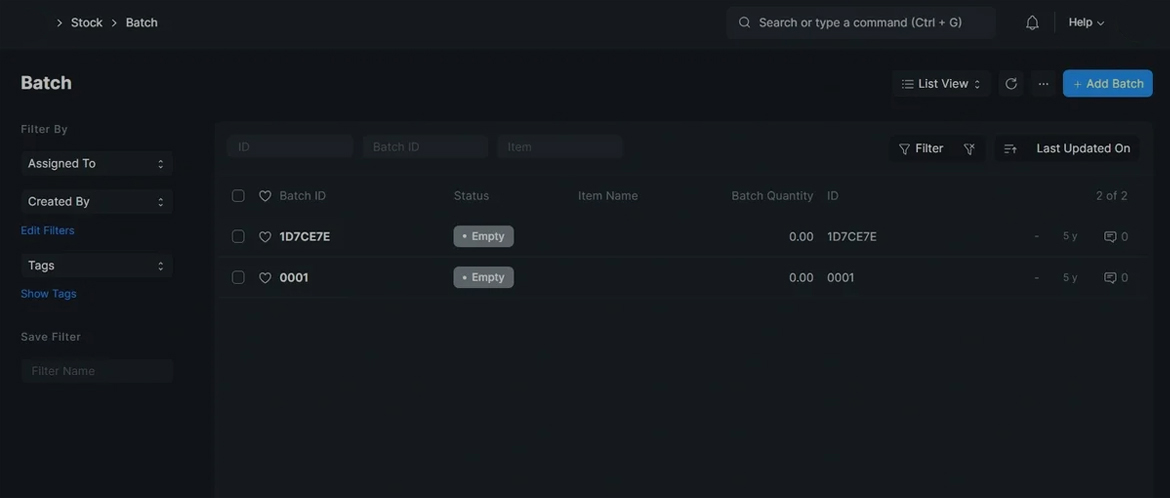
Task: Open comments for batch 1D7CE7E
Action: pos(1116,237)
